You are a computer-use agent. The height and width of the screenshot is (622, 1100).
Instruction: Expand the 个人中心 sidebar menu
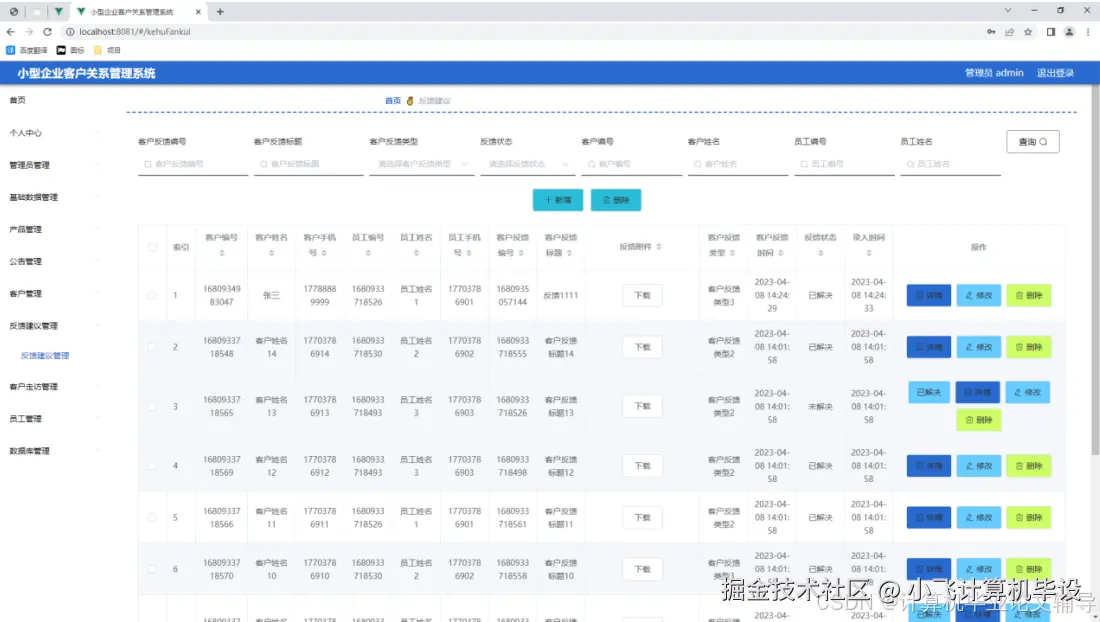(54, 133)
